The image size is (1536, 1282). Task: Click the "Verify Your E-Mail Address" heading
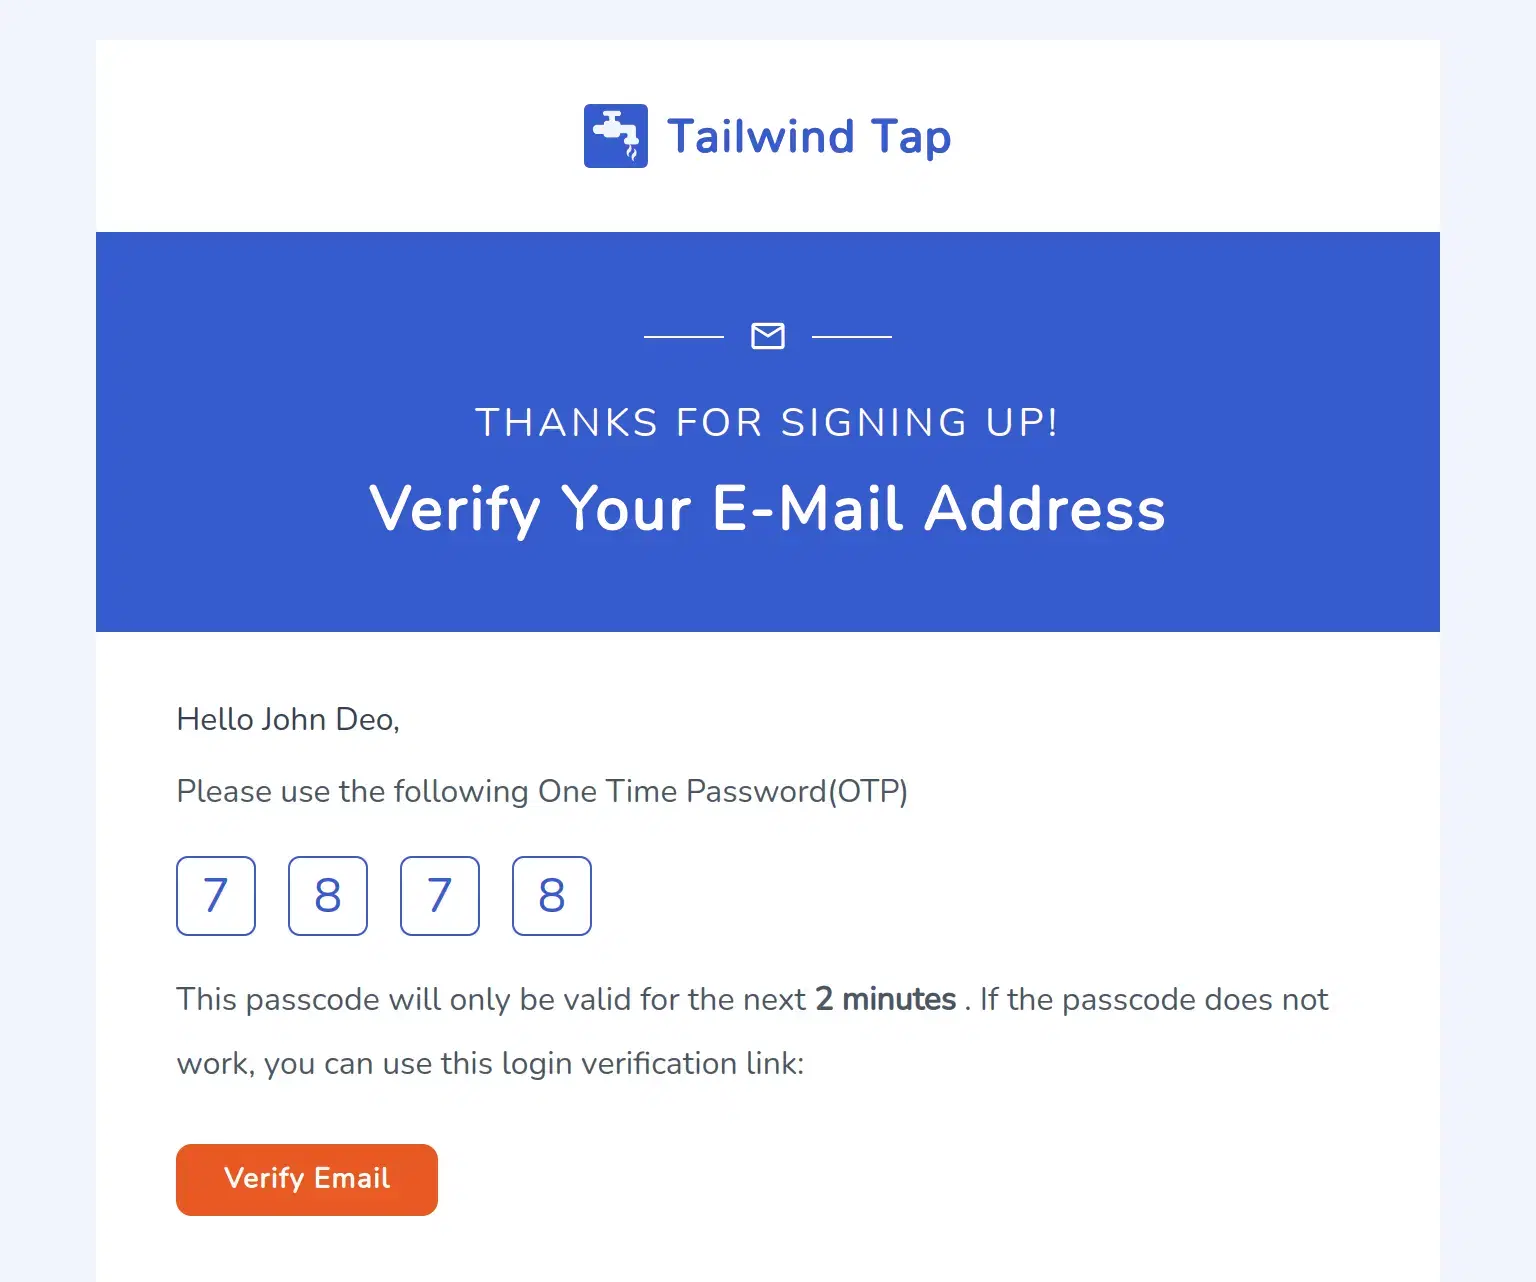coord(767,508)
